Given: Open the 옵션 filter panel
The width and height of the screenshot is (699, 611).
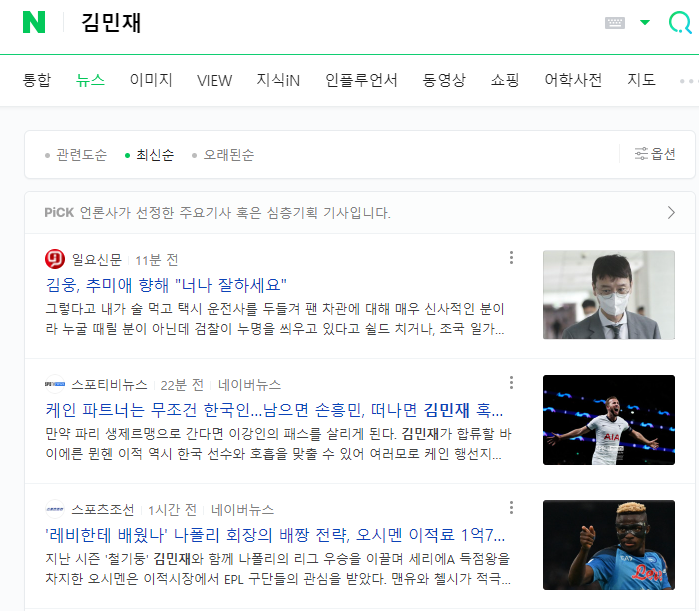Looking at the screenshot, I should (x=655, y=154).
